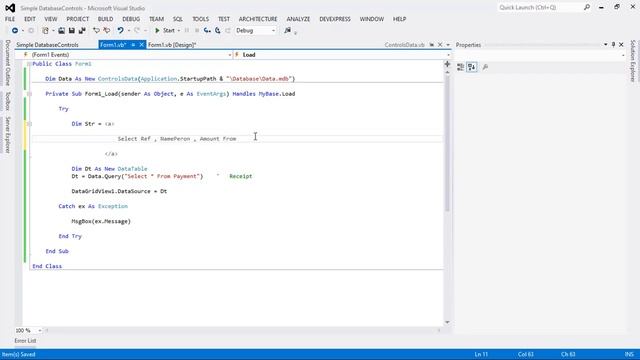Click the Comment selection toolbar icon

[96, 31]
